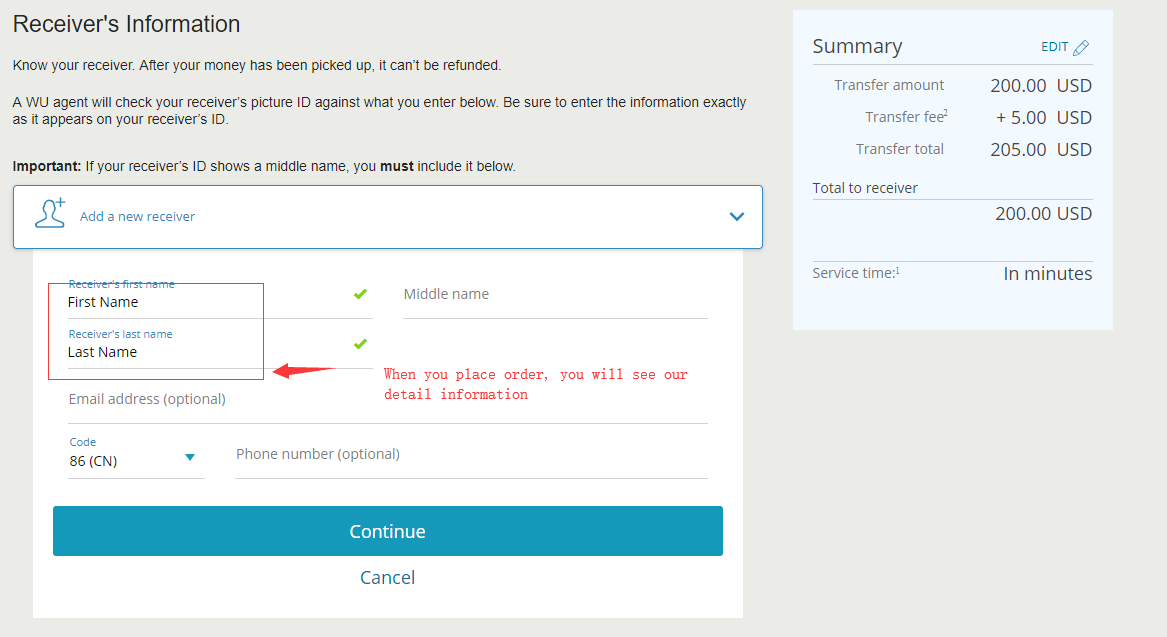This screenshot has height=637, width=1167.
Task: Focus the Receiver's last name field
Action: click(x=220, y=347)
